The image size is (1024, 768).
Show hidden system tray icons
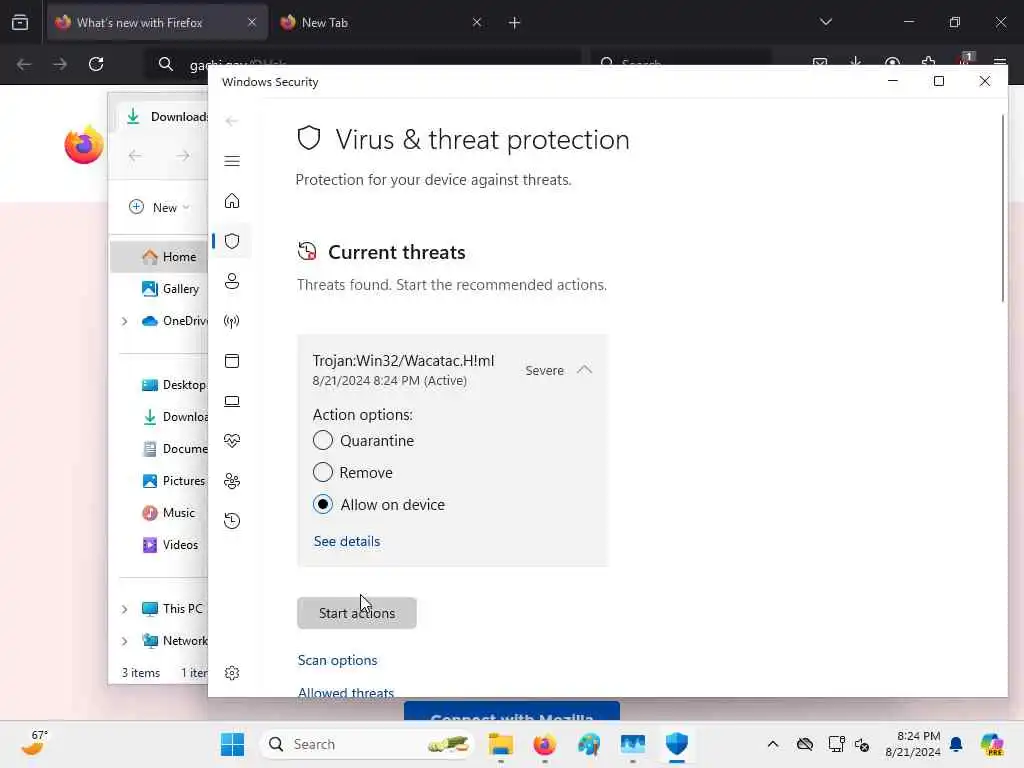tap(773, 744)
